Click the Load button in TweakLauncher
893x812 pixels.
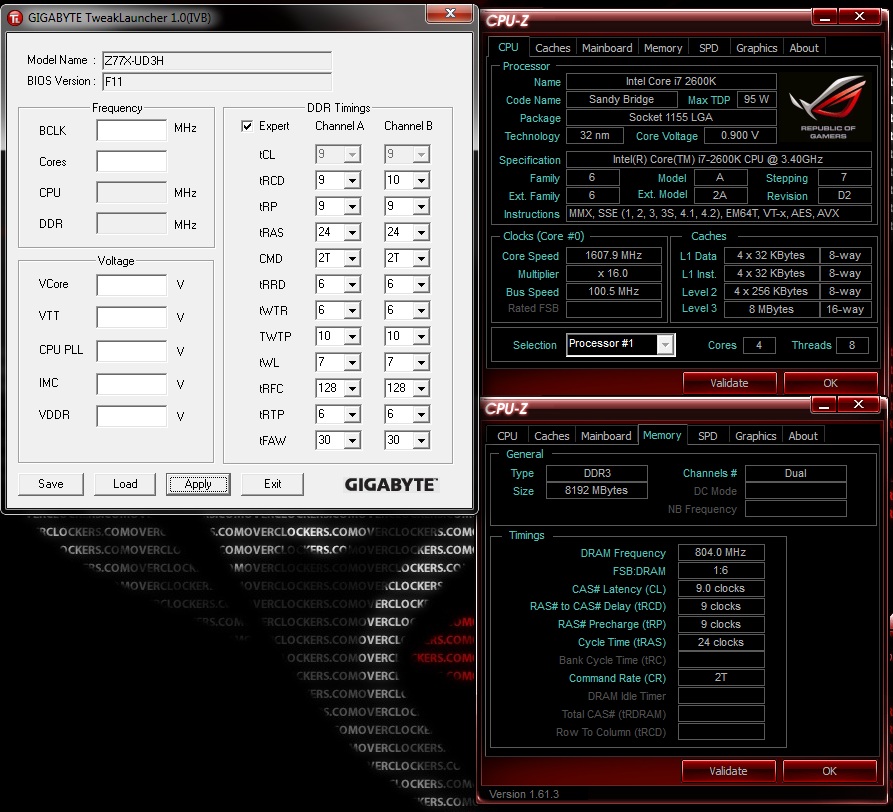125,484
